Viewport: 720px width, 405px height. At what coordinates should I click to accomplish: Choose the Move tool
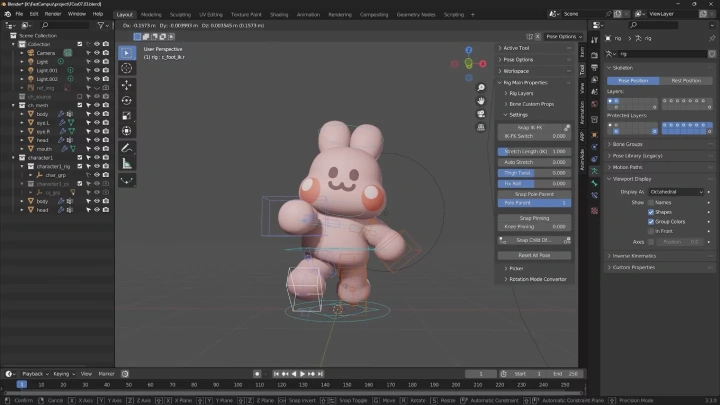(x=127, y=85)
